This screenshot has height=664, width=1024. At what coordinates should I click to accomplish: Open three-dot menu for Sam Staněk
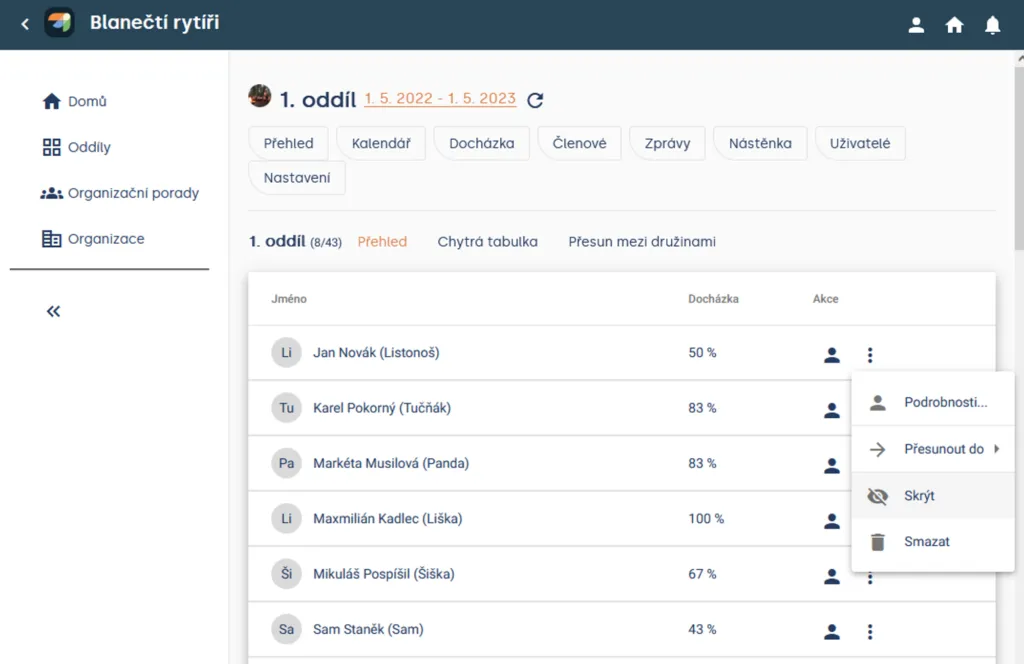[869, 631]
